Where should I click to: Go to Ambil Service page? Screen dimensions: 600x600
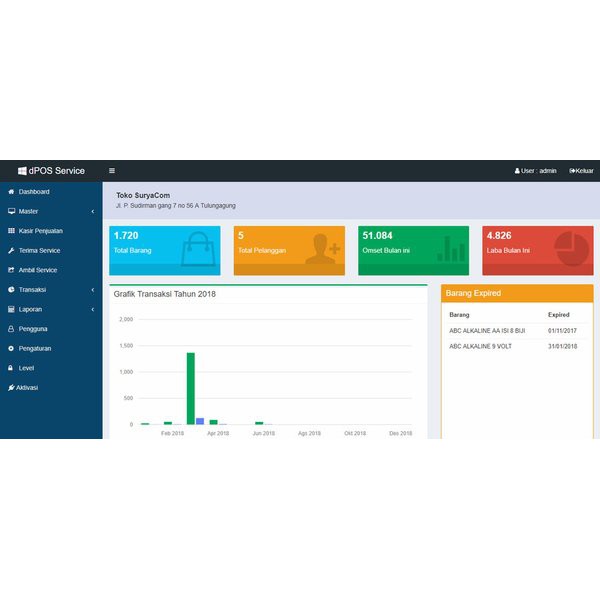click(x=51, y=270)
